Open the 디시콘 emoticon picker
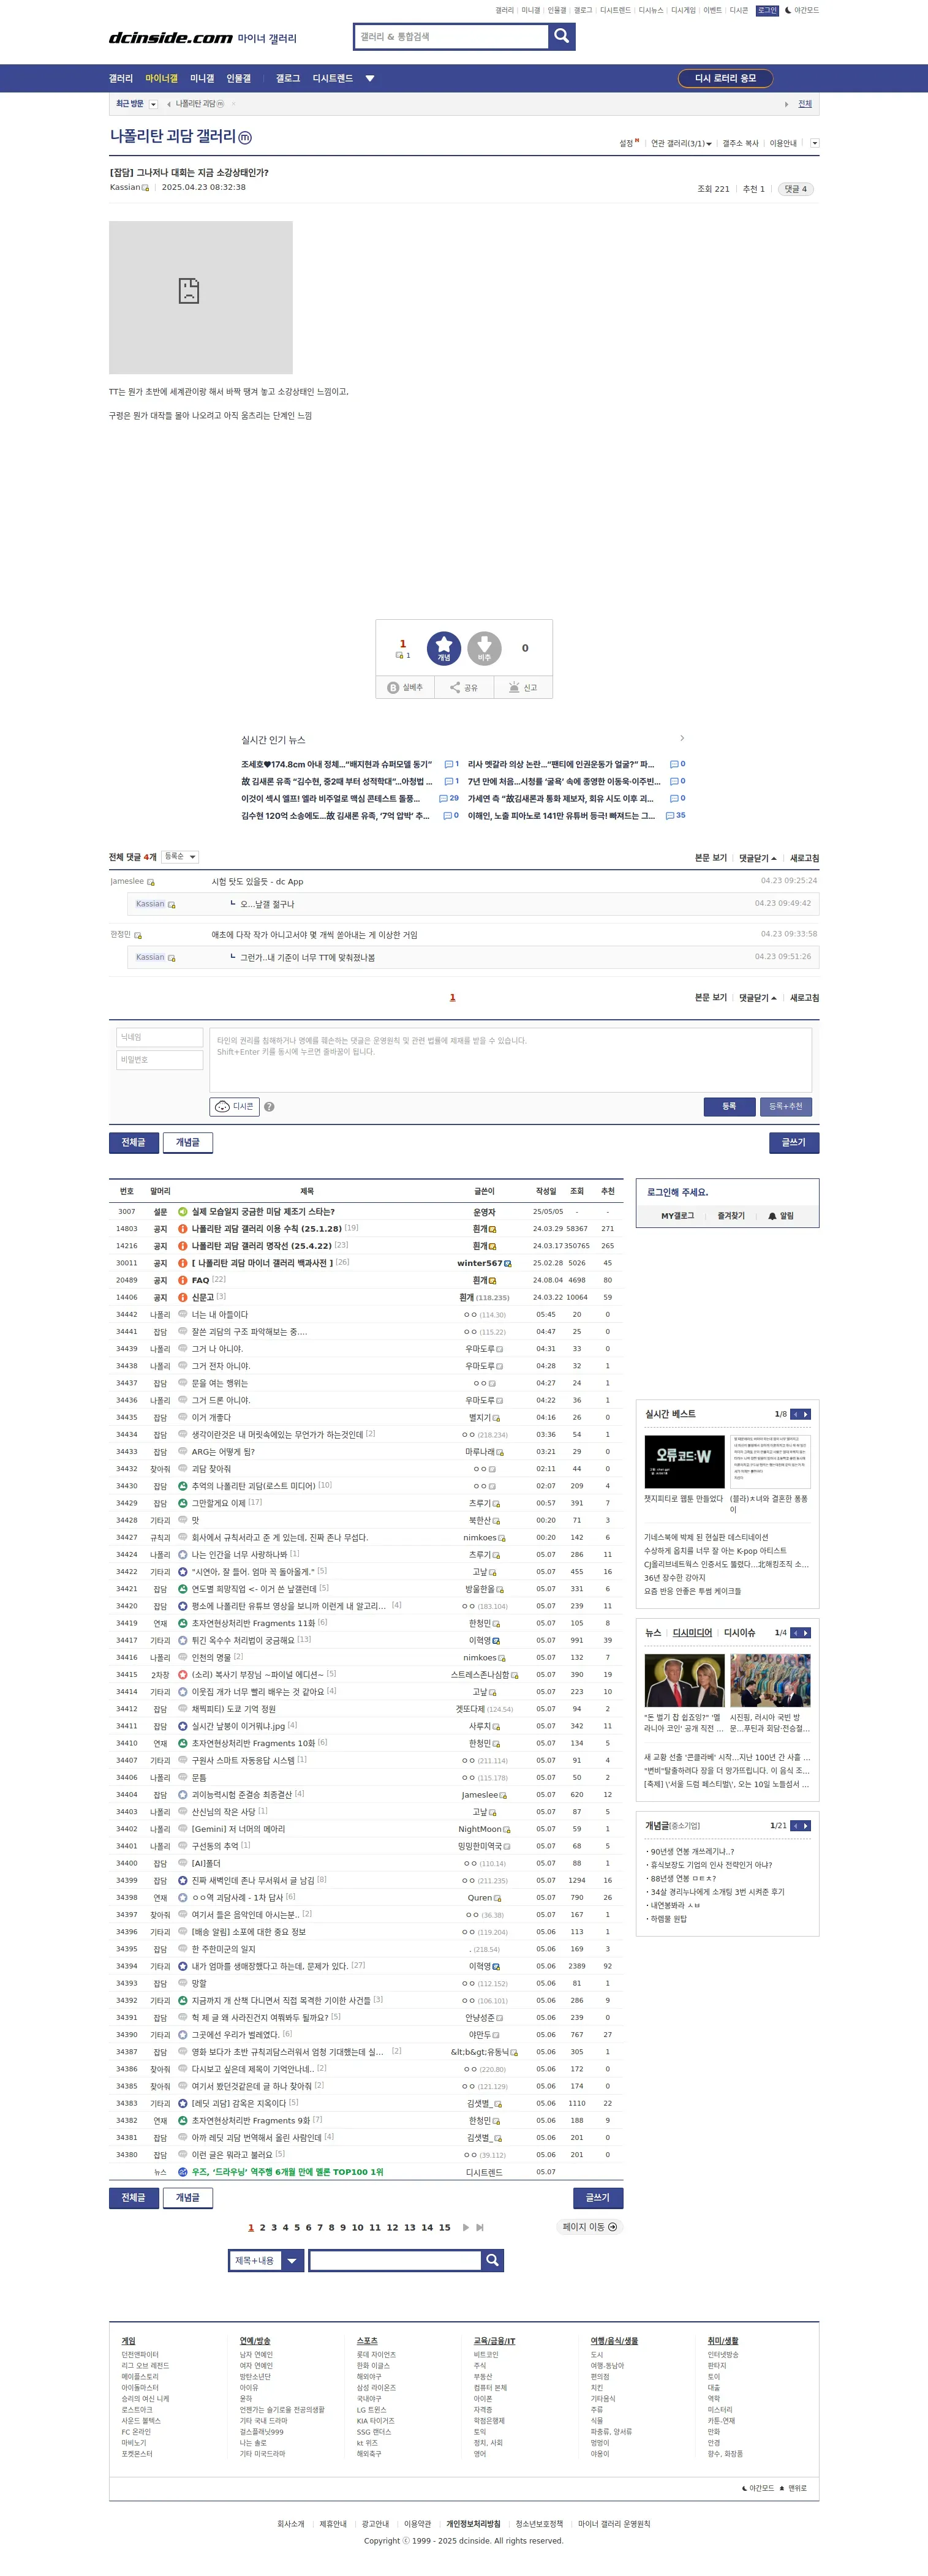Viewport: 928px width, 2576px height. 234,1106
